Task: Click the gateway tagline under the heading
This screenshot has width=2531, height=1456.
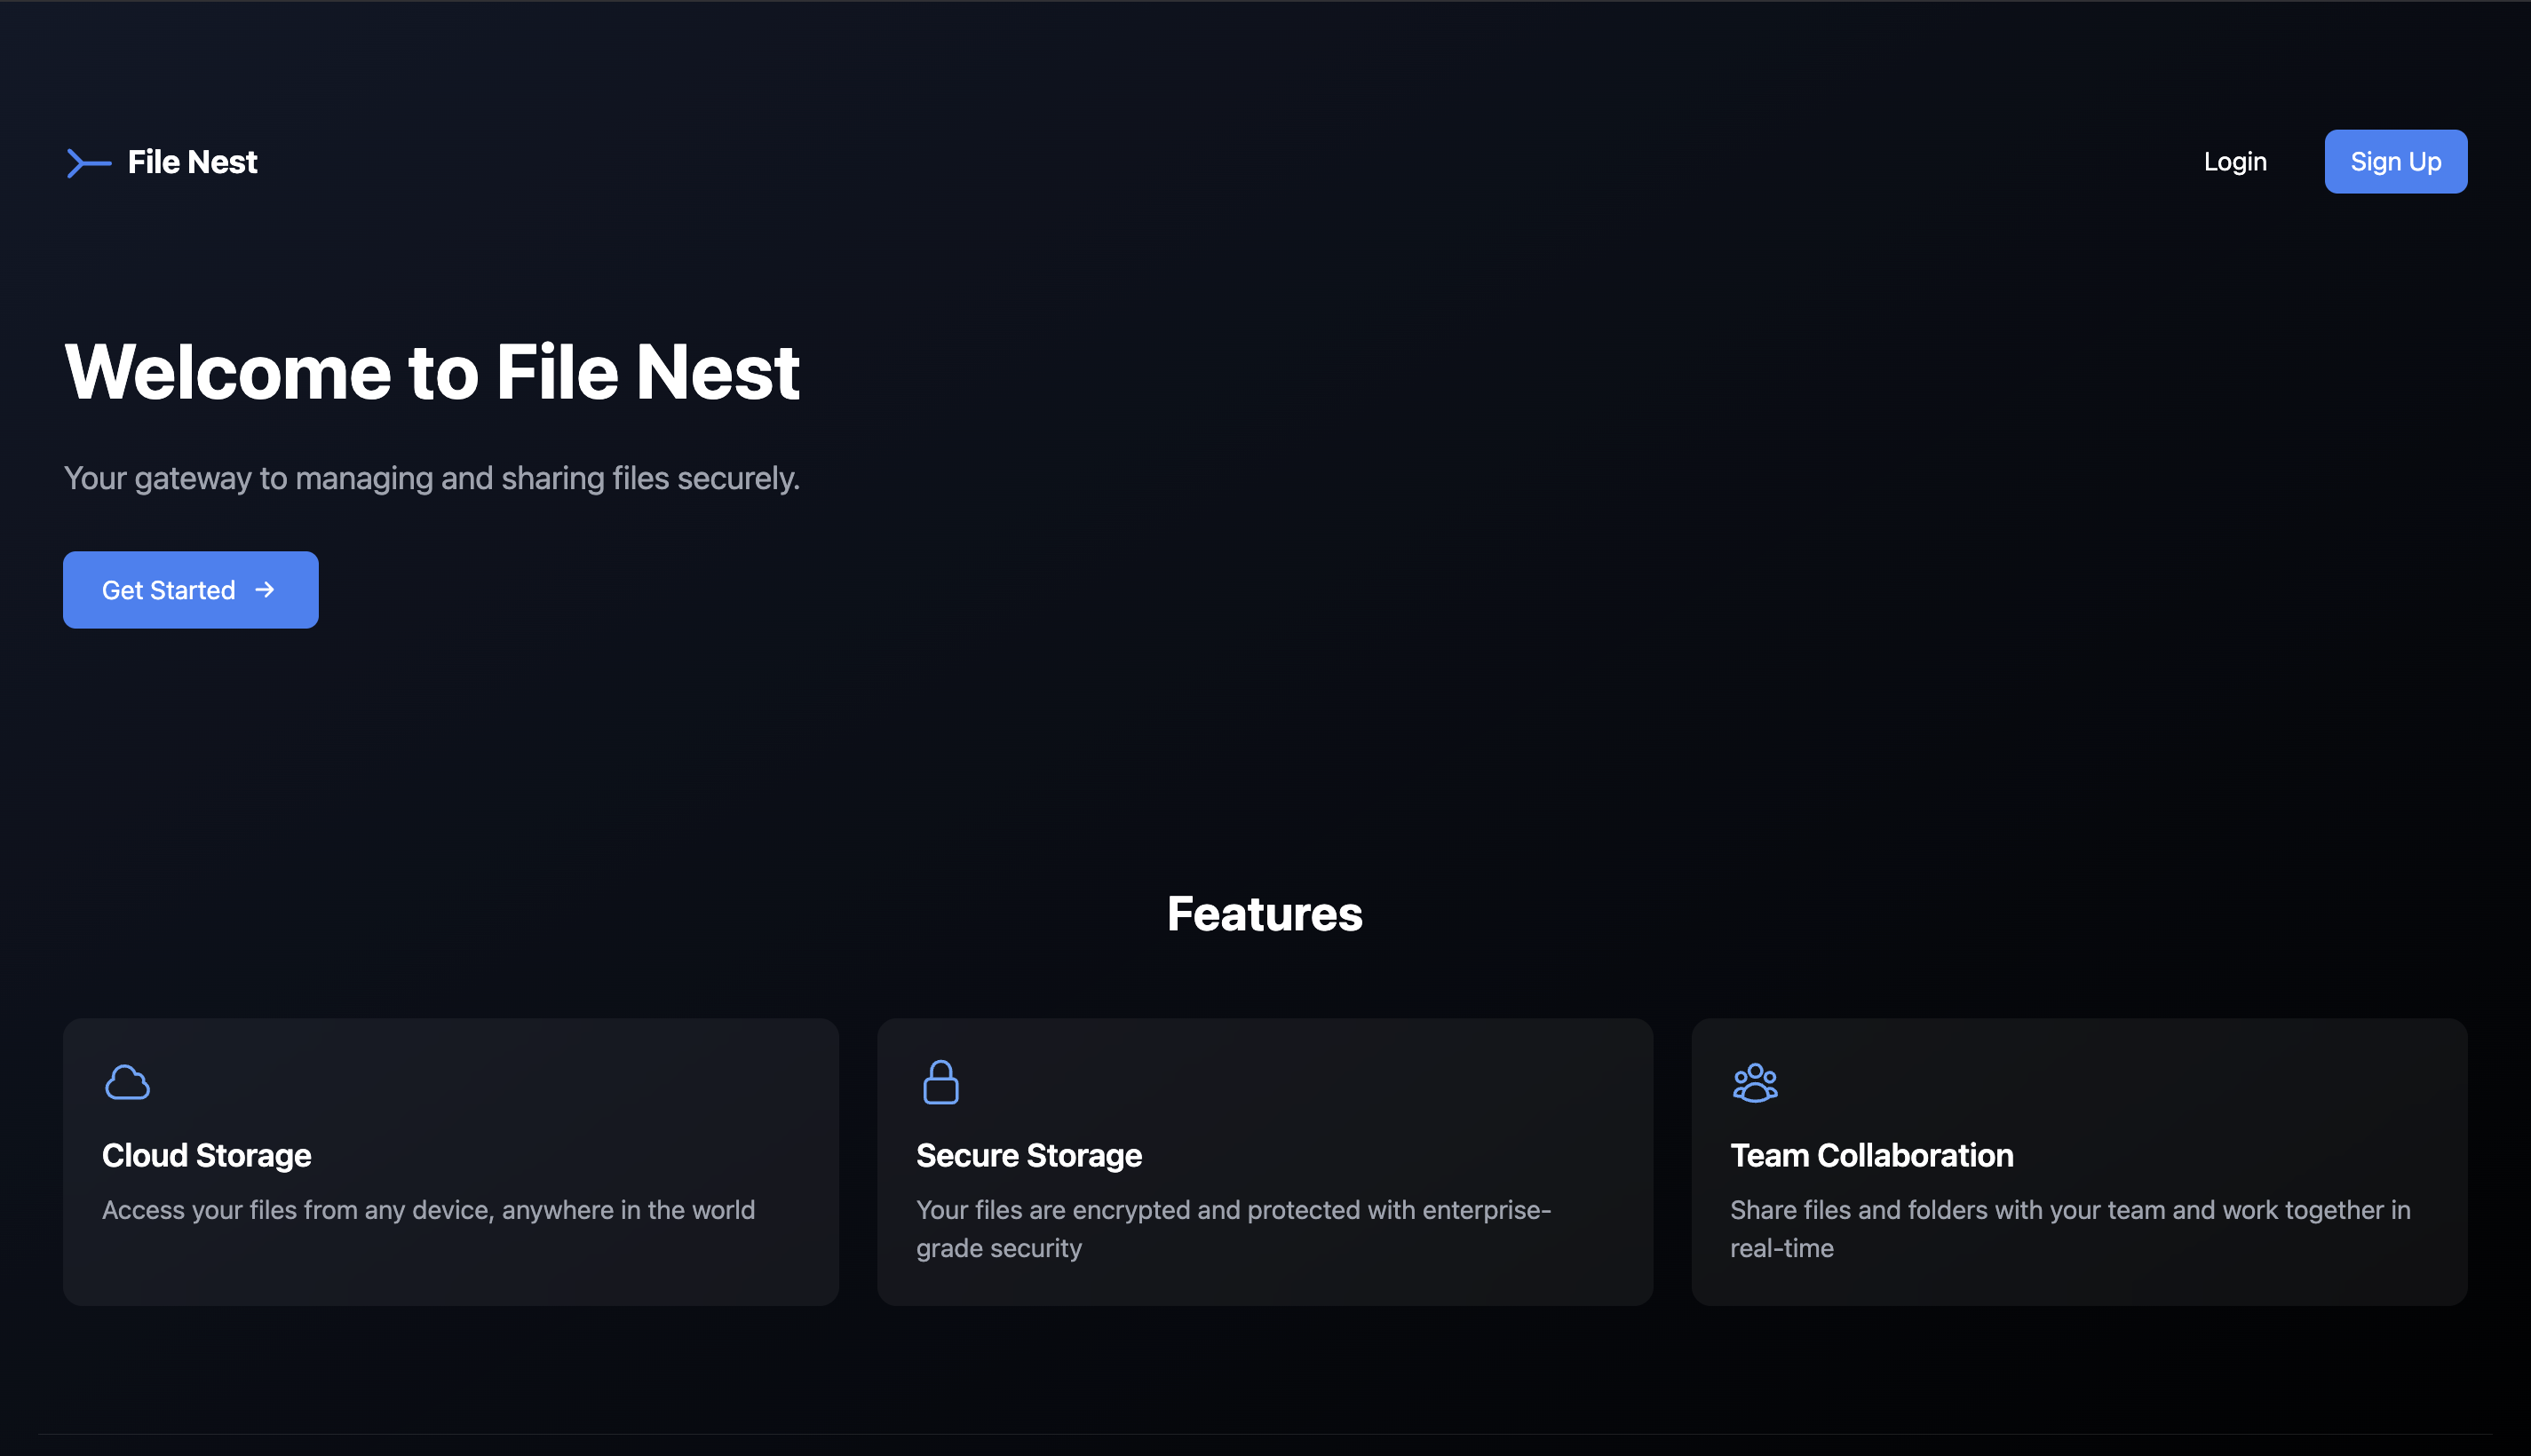Action: pyautogui.click(x=431, y=478)
